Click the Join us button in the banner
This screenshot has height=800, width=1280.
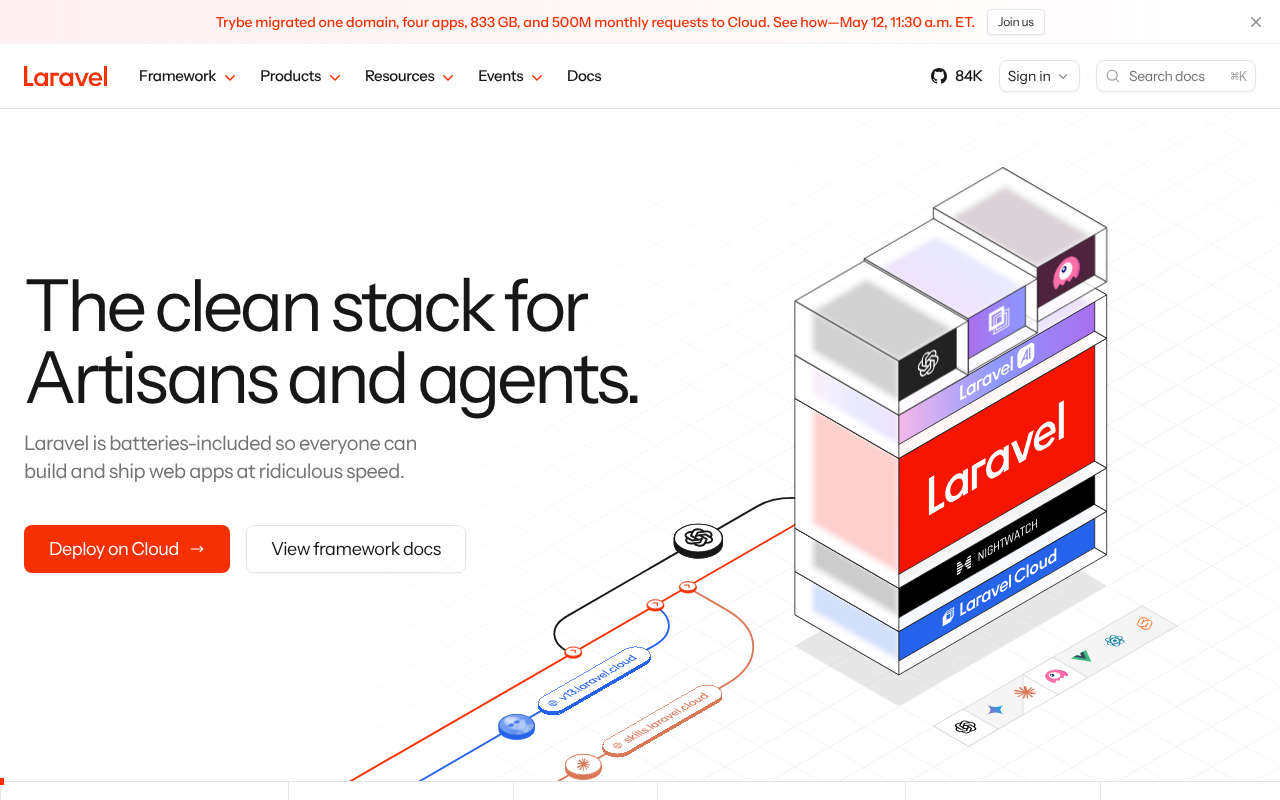pos(1016,22)
